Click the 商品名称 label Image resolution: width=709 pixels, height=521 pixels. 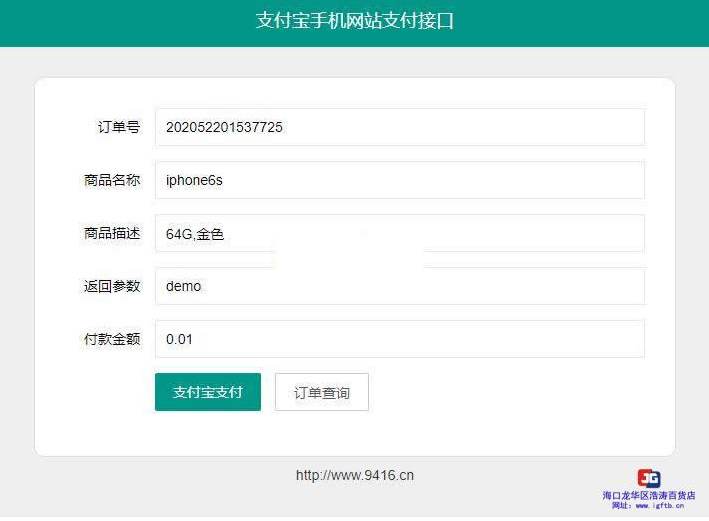coord(112,180)
